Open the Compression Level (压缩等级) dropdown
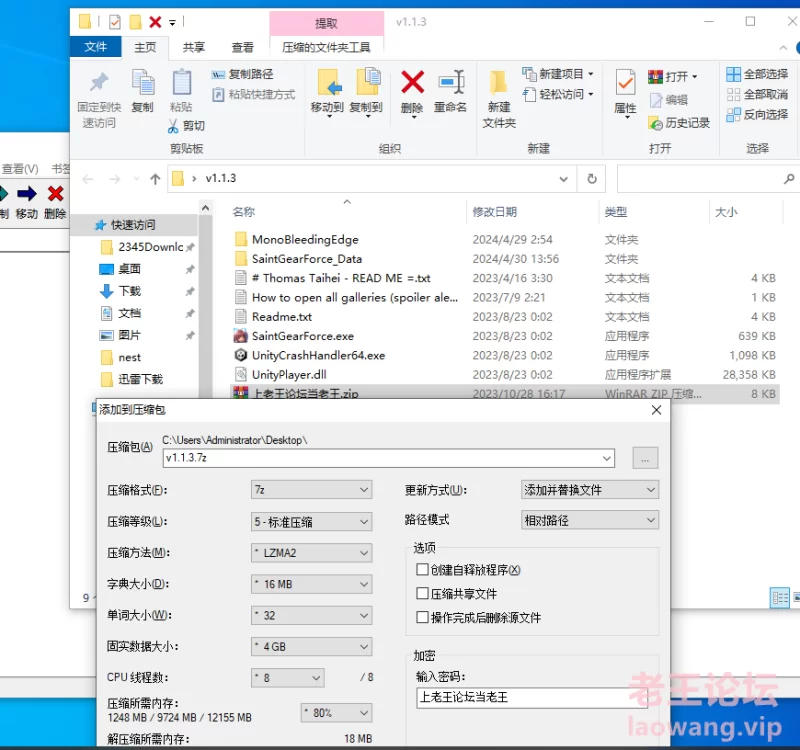This screenshot has height=750, width=800. (311, 522)
